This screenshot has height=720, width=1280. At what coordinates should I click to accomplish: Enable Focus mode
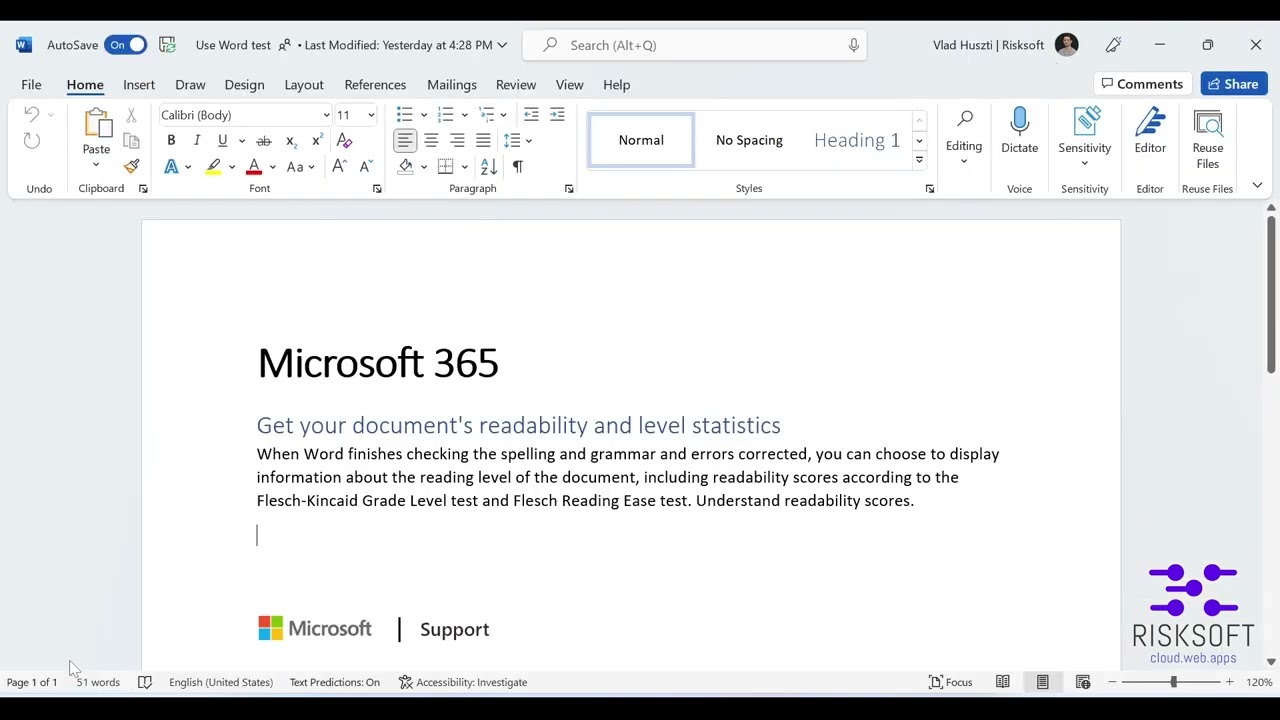click(x=950, y=682)
